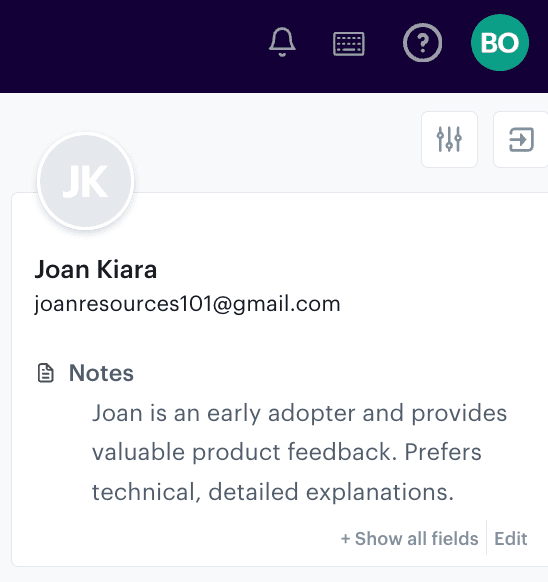The height and width of the screenshot is (582, 548).
Task: Open the notifications bell
Action: pyautogui.click(x=282, y=42)
